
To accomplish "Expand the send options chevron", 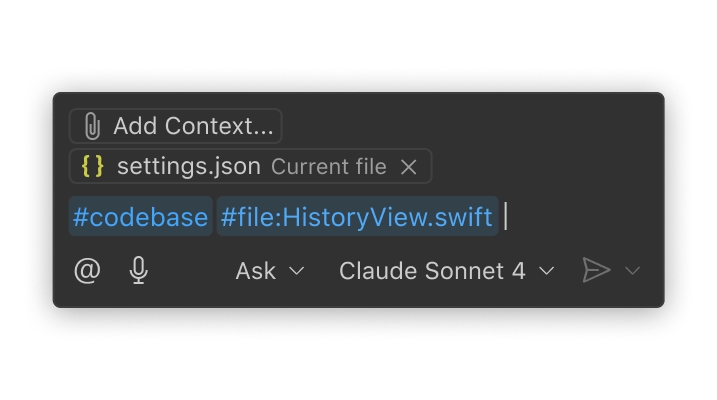I will click(632, 271).
